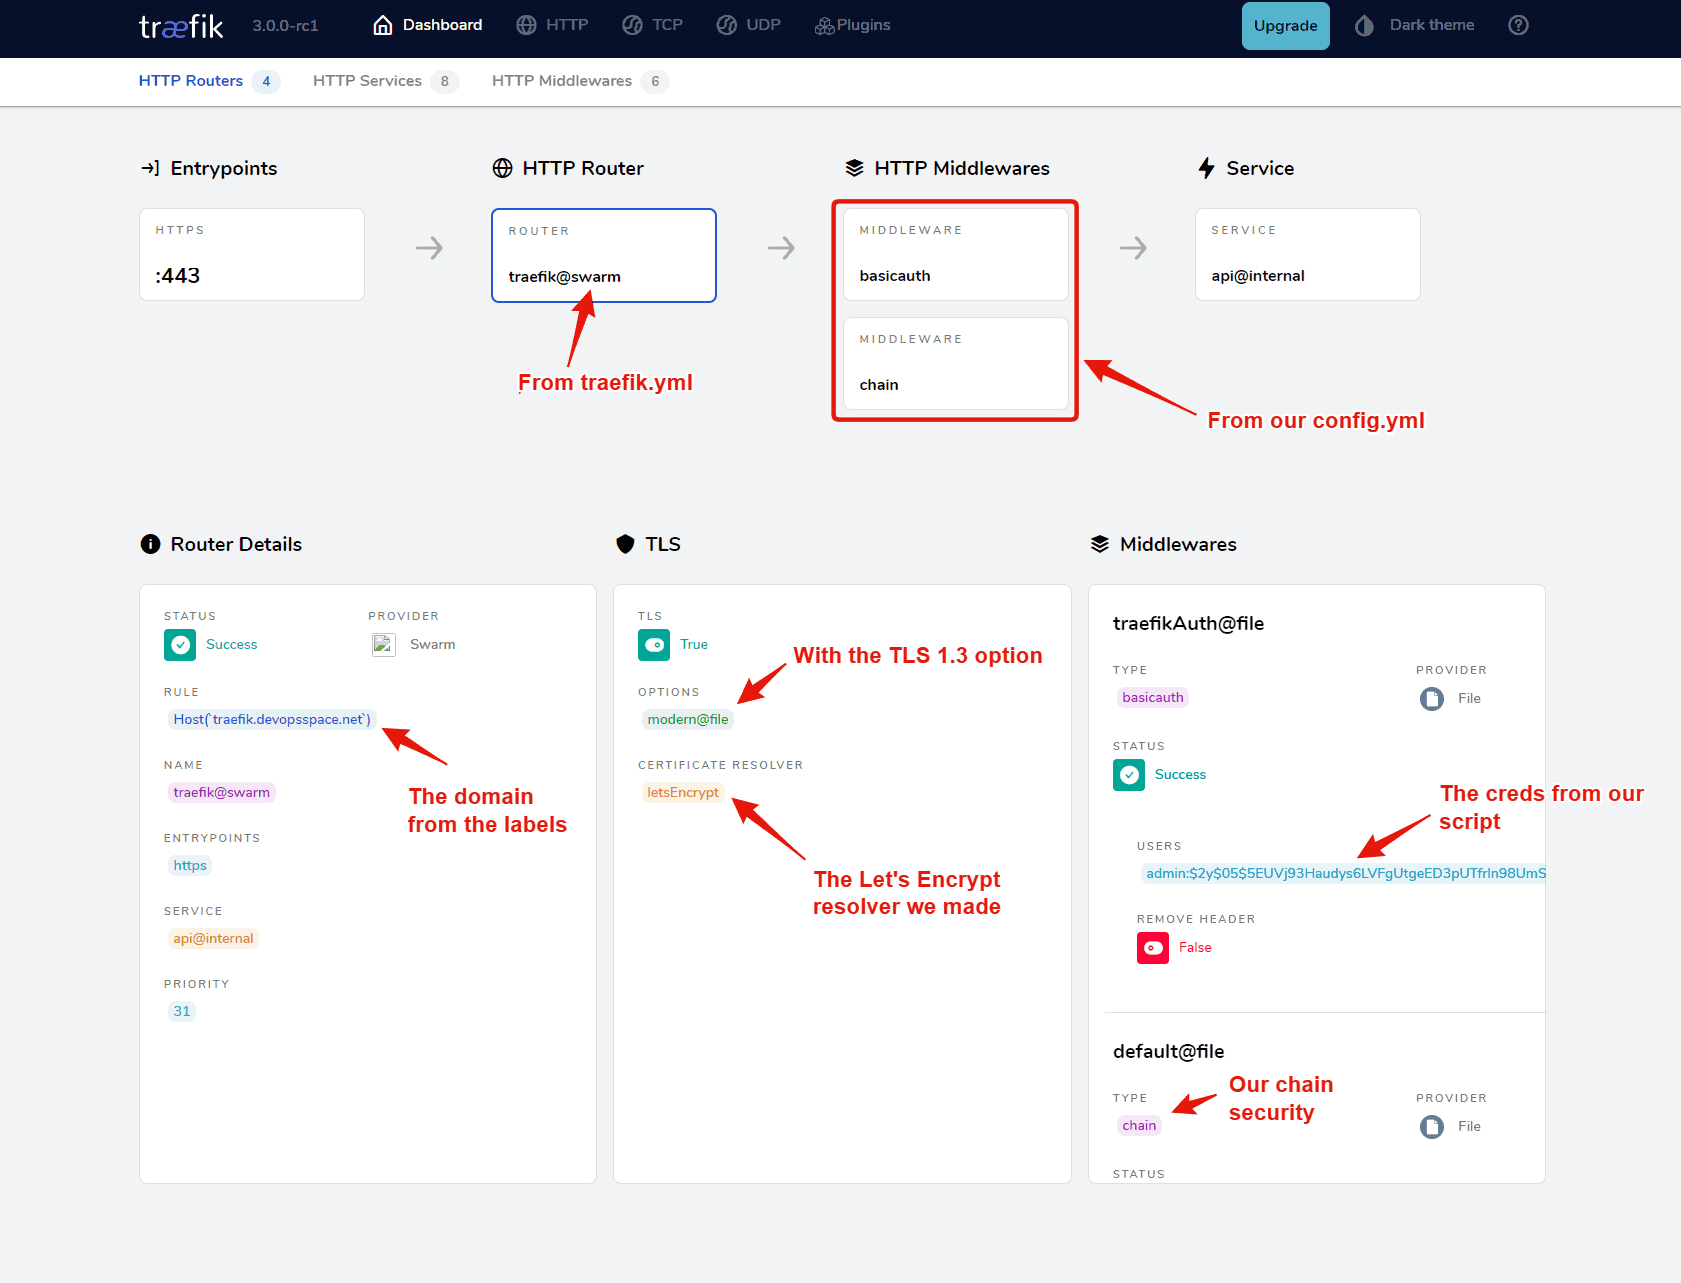Open the HTTP globe icon in navbar
This screenshot has height=1283, width=1681.
526,25
